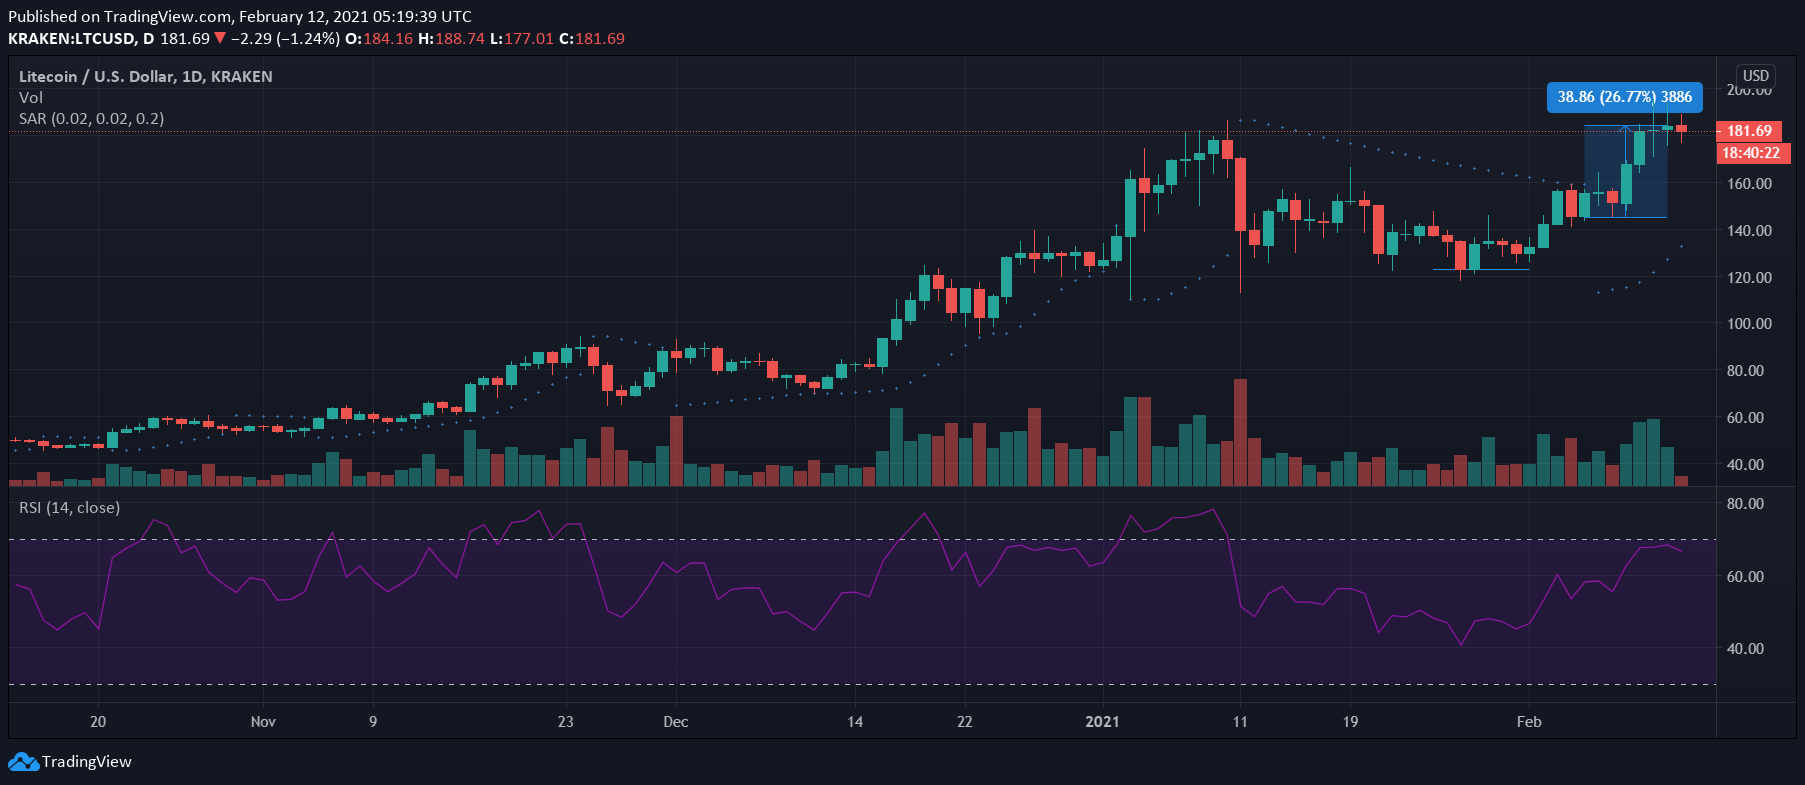Click the Published on TradingView.com timestamp text
Screen dimensions: 1805x785
(x=240, y=17)
